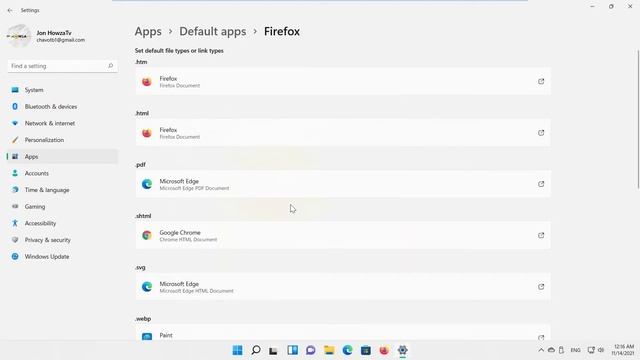
Task: Open Privacy & security category
Action: coord(62,240)
